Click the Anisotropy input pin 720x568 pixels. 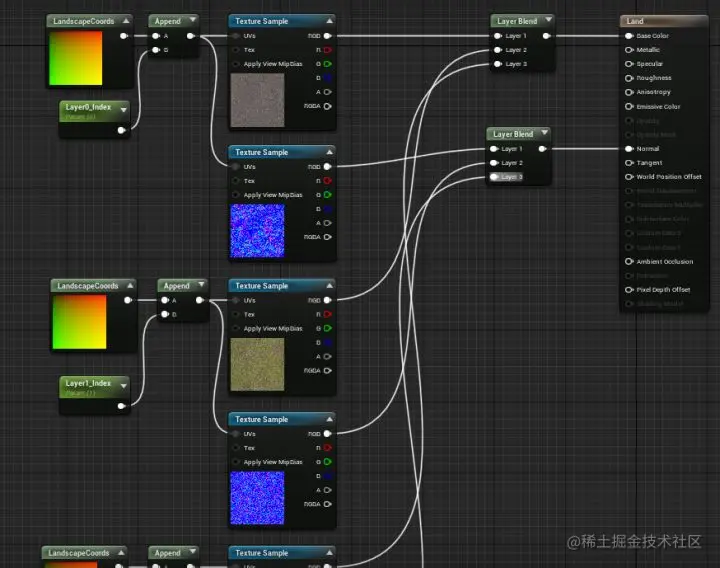(629, 92)
